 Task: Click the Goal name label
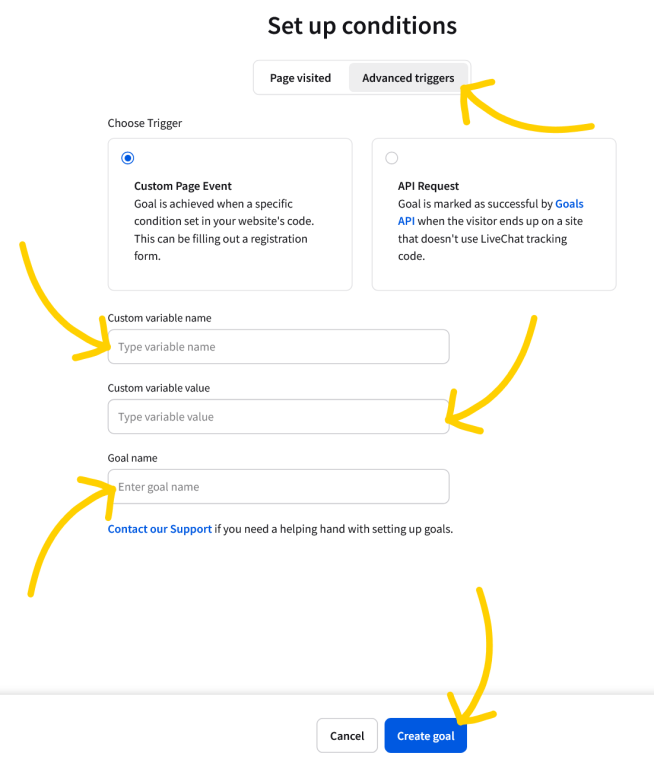click(132, 458)
